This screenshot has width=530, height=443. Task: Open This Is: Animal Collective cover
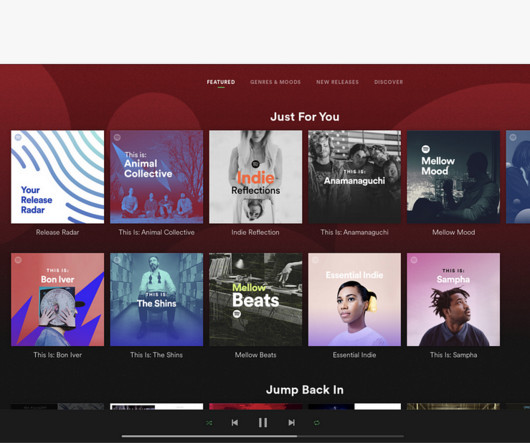(156, 177)
